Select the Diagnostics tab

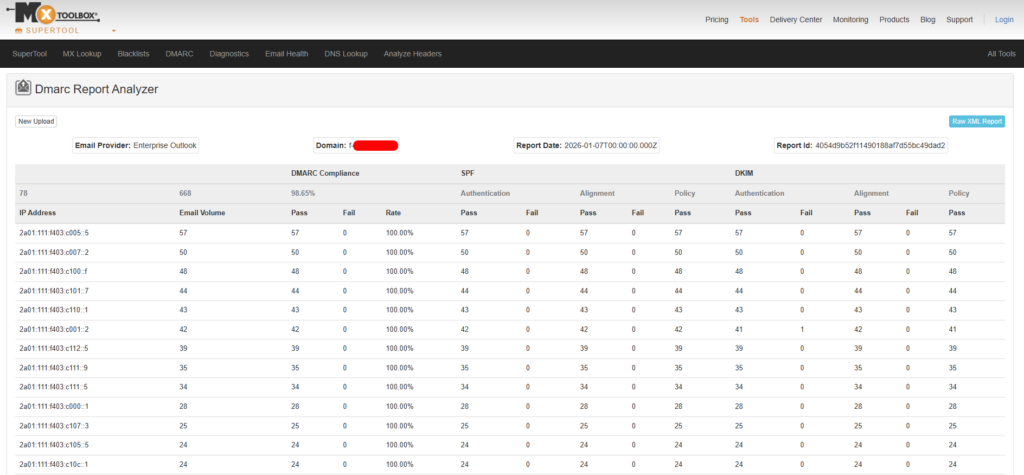point(229,54)
